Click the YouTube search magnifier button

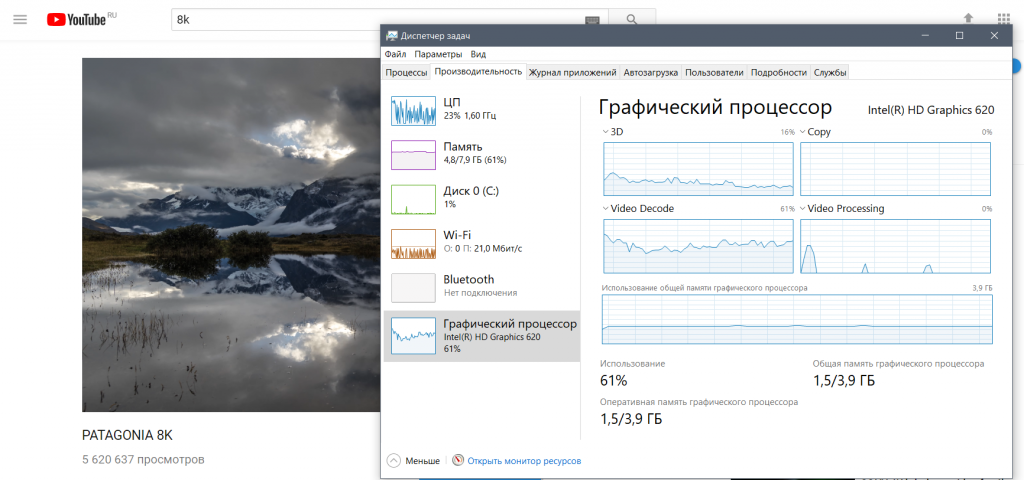coord(632,20)
